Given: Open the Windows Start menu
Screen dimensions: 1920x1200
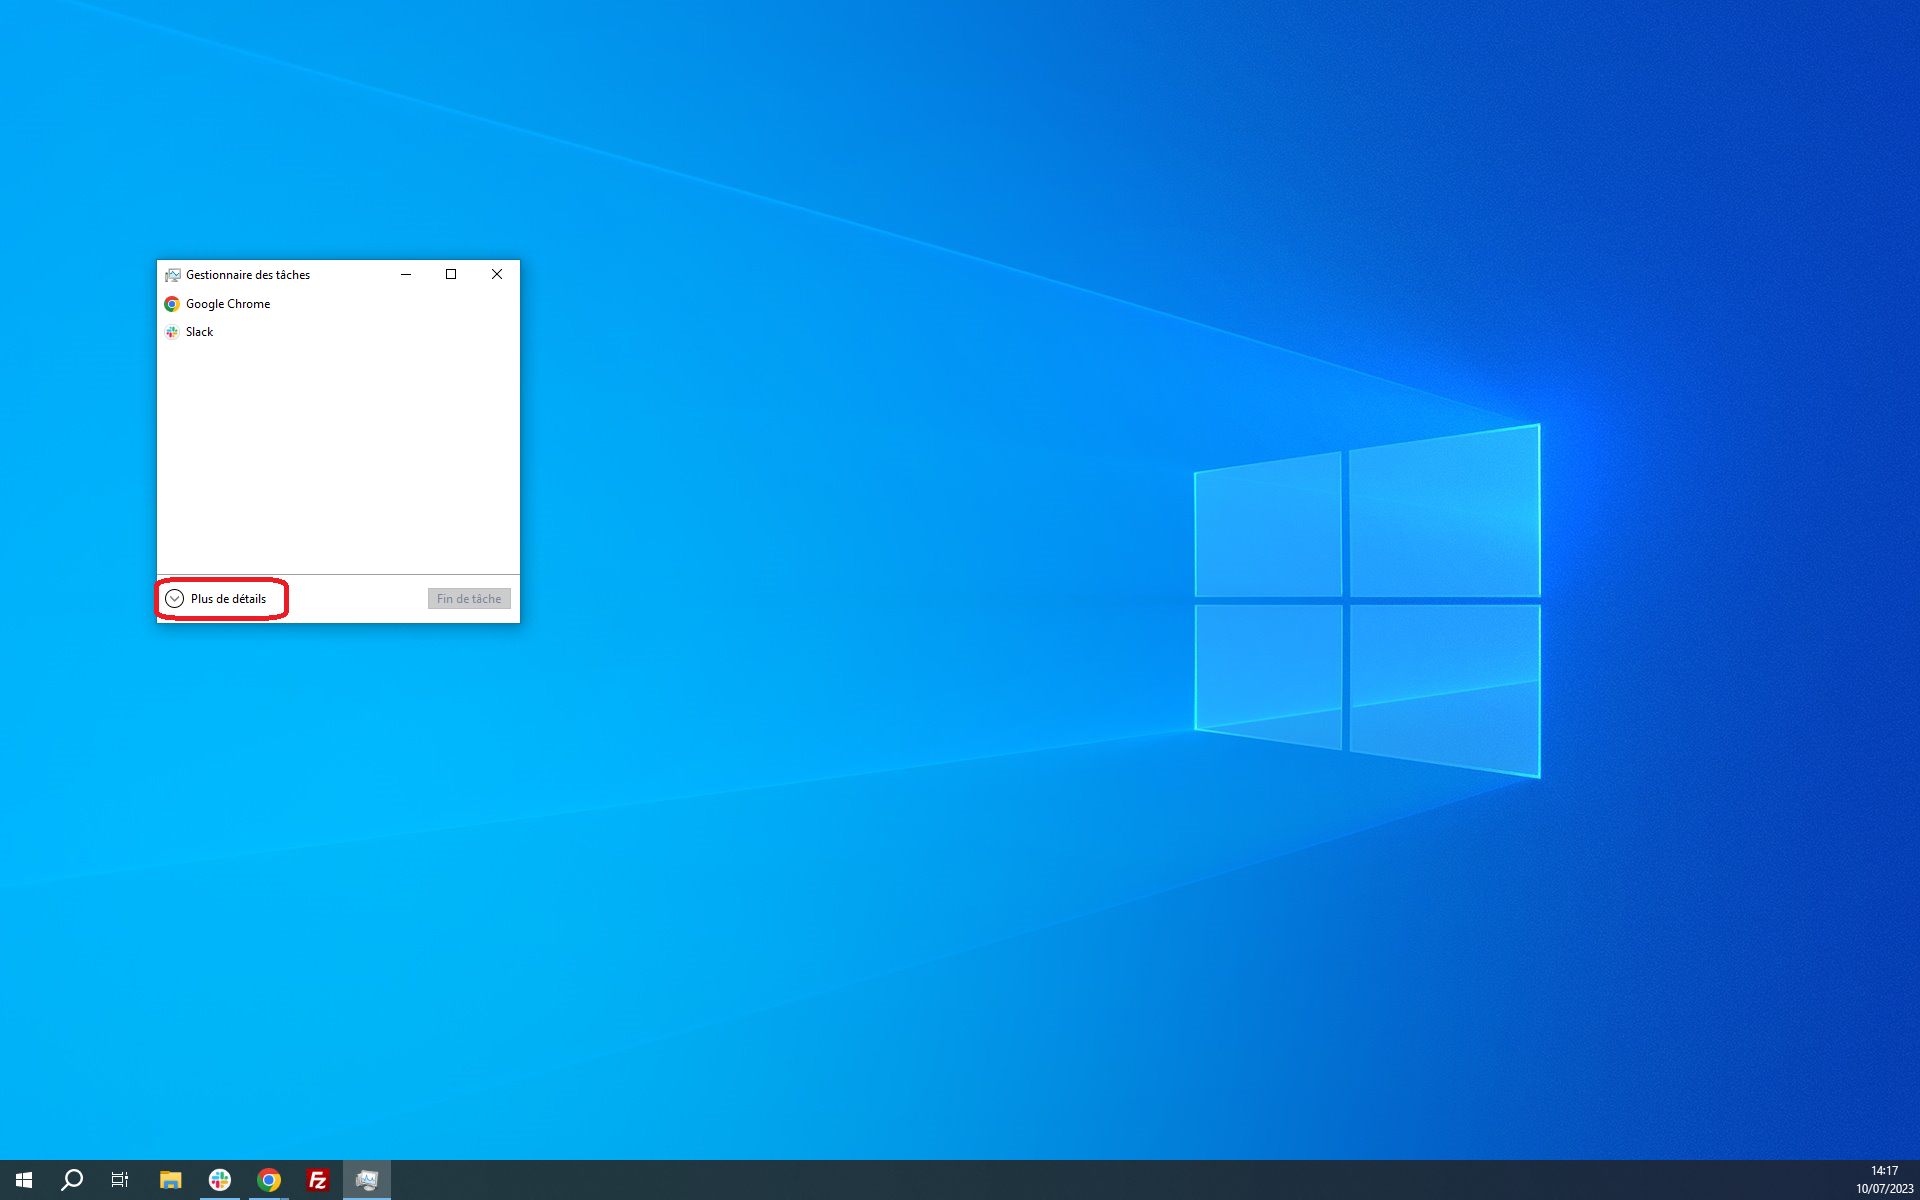Looking at the screenshot, I should (x=24, y=1180).
